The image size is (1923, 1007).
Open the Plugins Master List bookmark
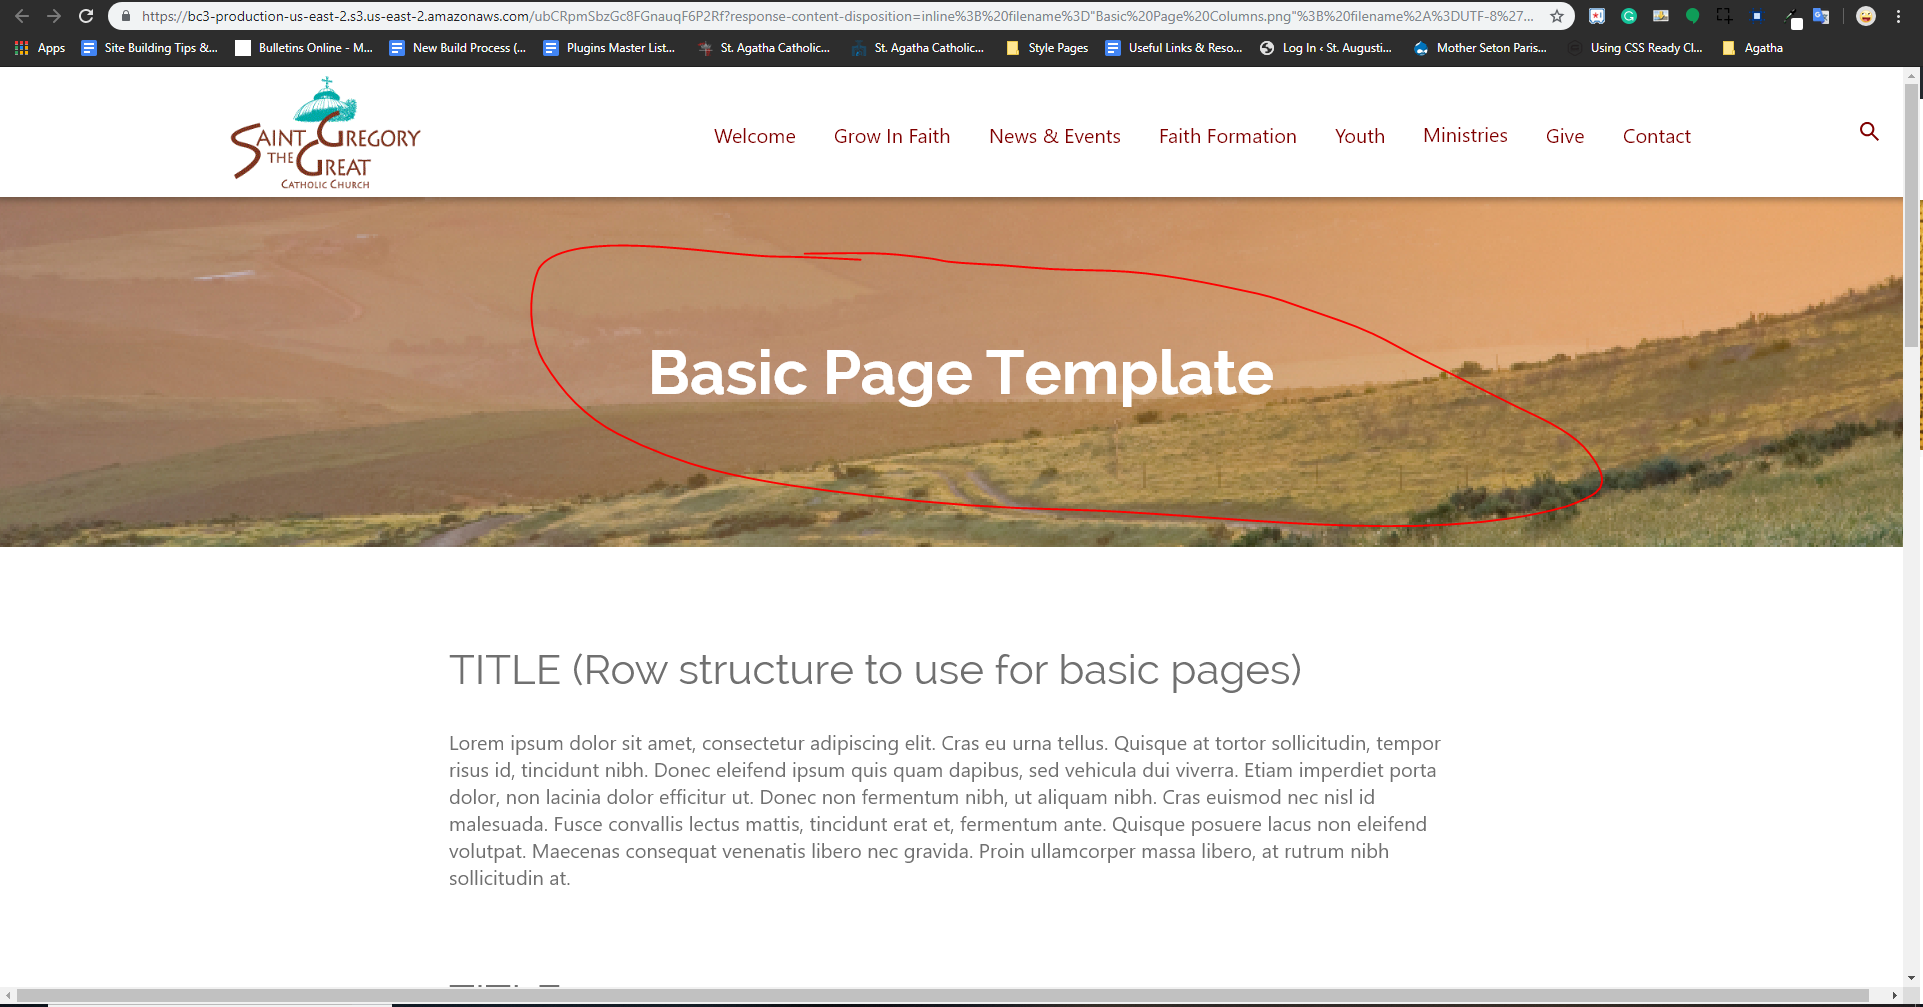point(609,48)
